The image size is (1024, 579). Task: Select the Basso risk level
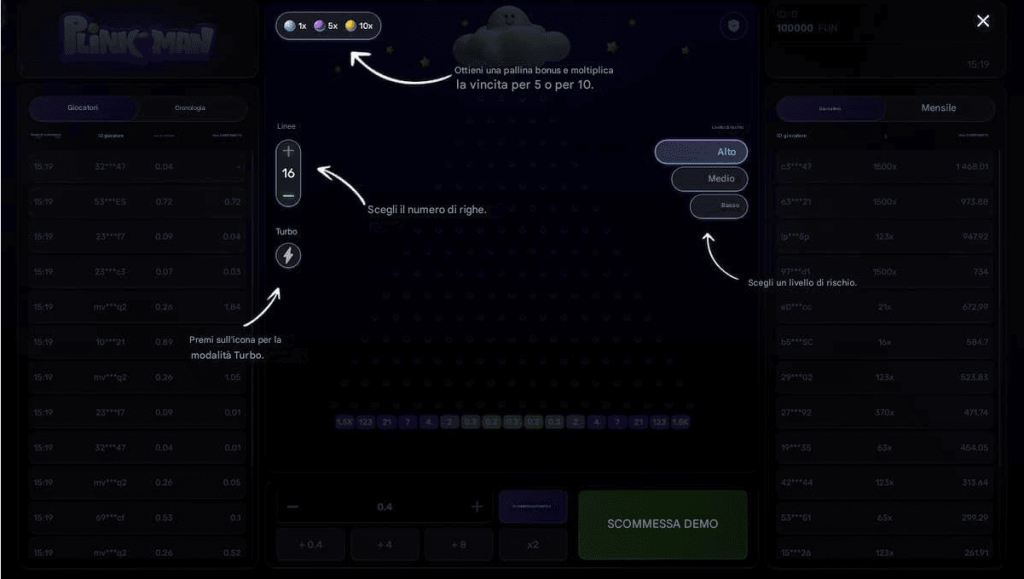718,206
